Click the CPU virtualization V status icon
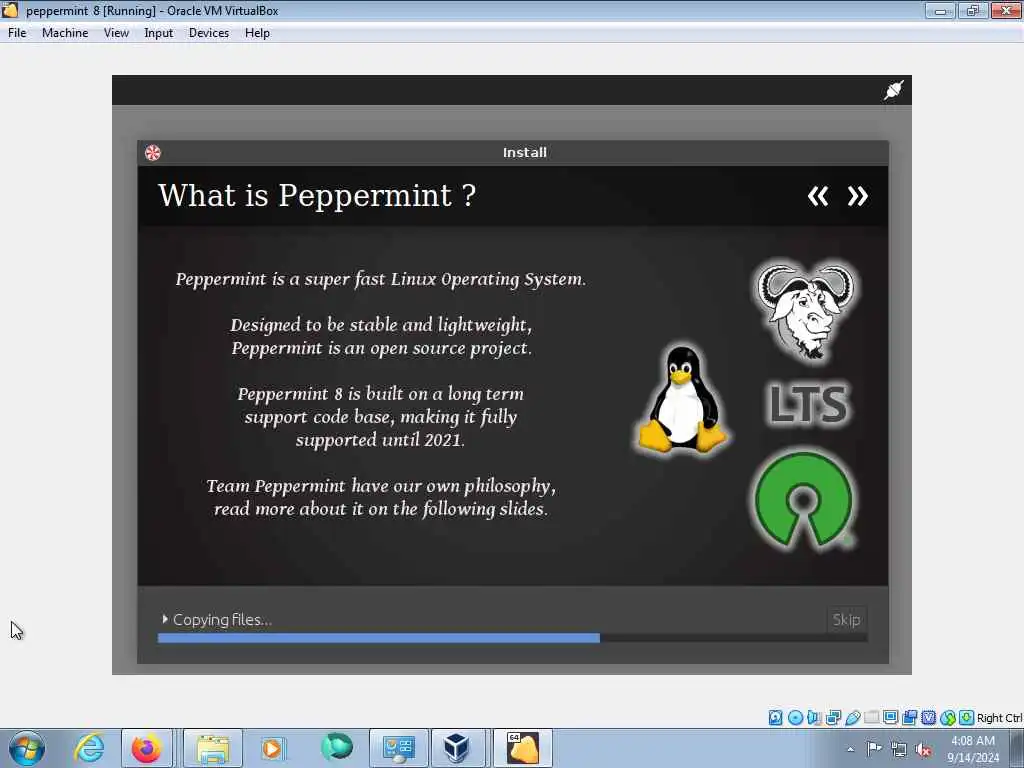This screenshot has height=768, width=1024. tap(929, 718)
